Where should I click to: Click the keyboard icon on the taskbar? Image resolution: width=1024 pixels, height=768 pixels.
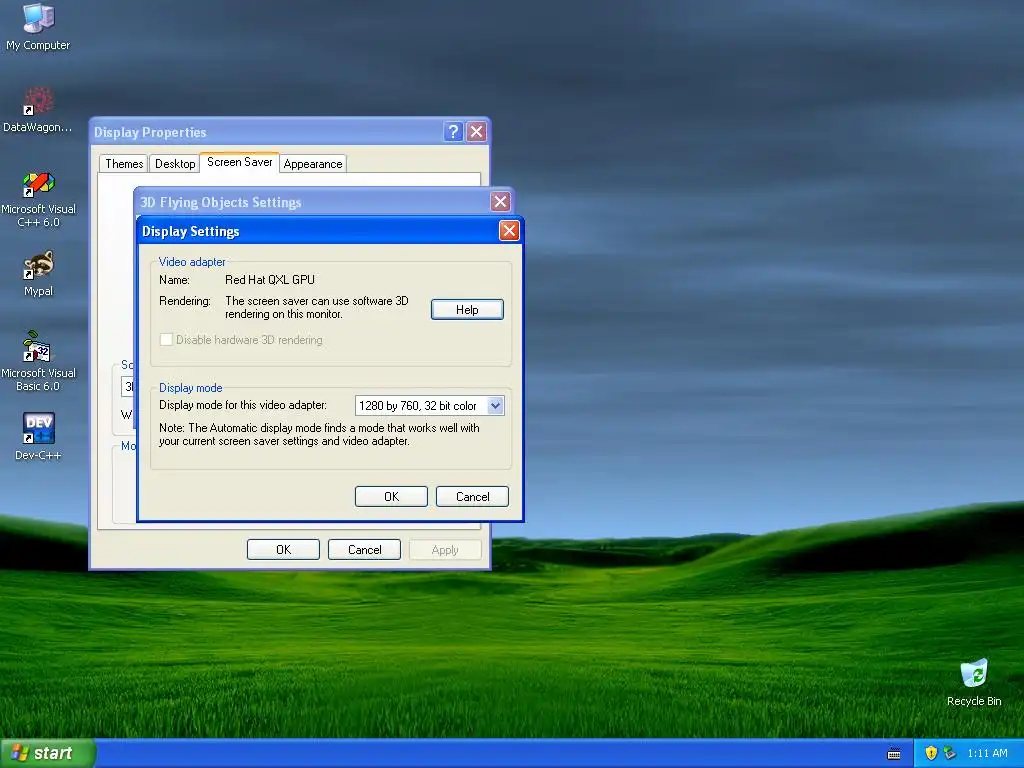tap(894, 754)
